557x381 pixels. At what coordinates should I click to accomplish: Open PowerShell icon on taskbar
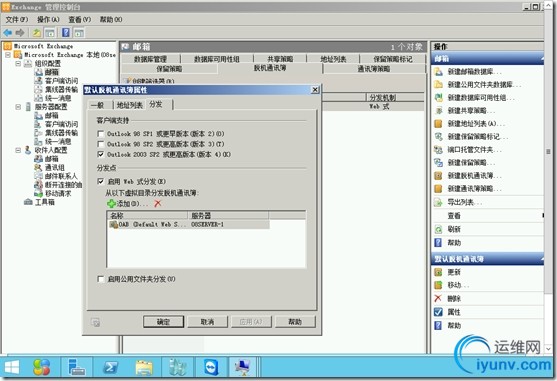110,367
